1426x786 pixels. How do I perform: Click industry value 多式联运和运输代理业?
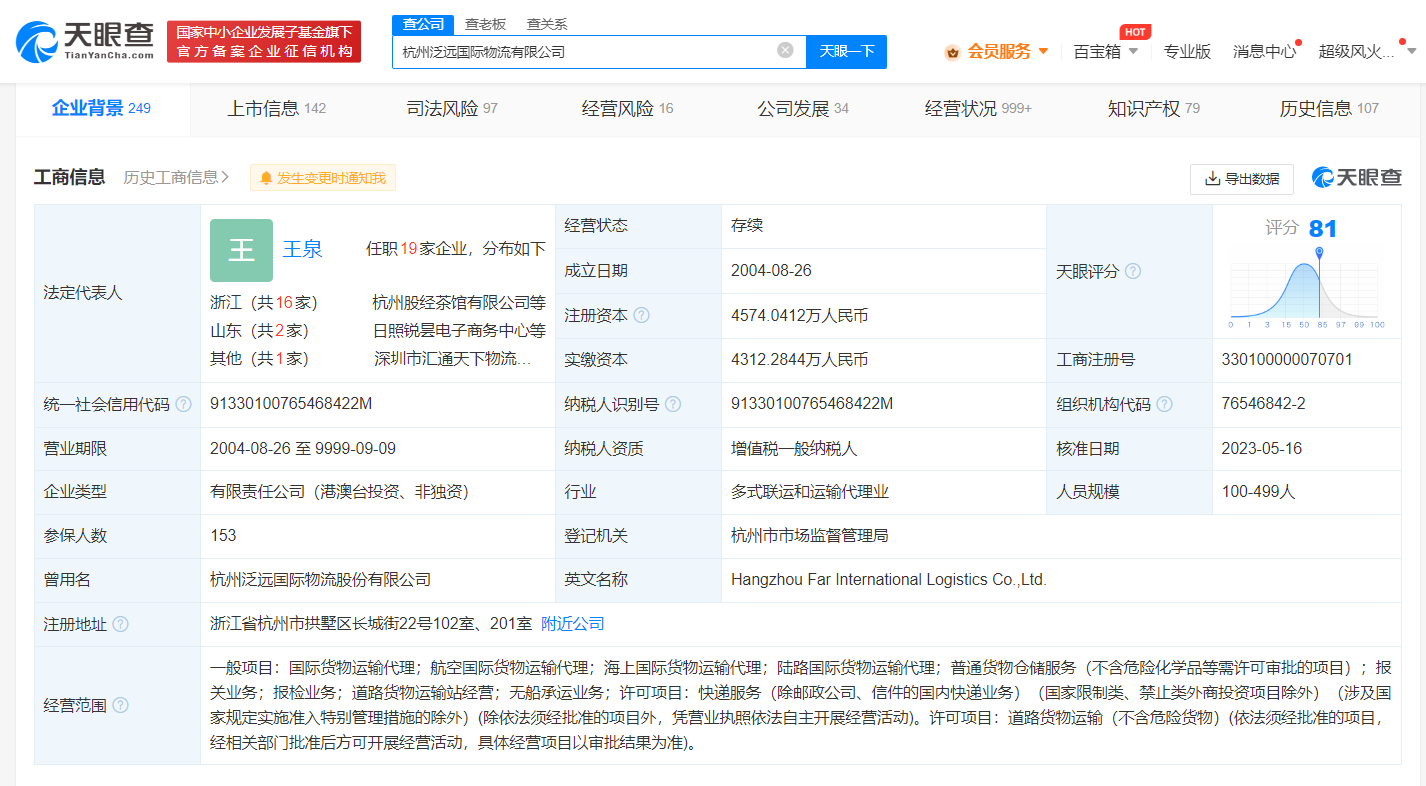[x=810, y=492]
